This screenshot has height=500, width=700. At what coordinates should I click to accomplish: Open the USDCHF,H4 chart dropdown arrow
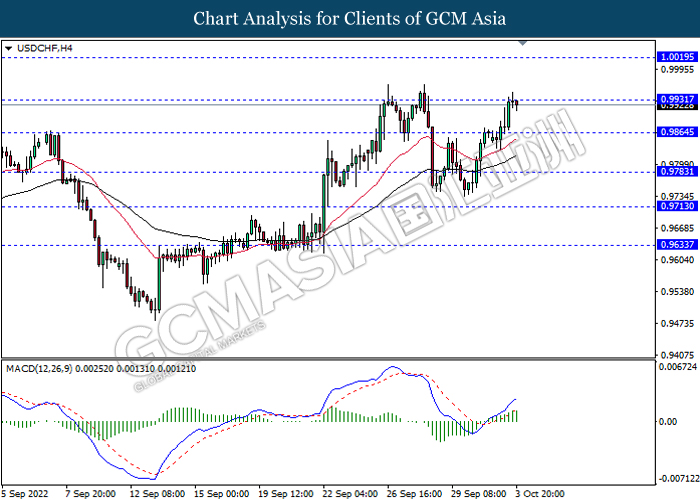(x=8, y=48)
